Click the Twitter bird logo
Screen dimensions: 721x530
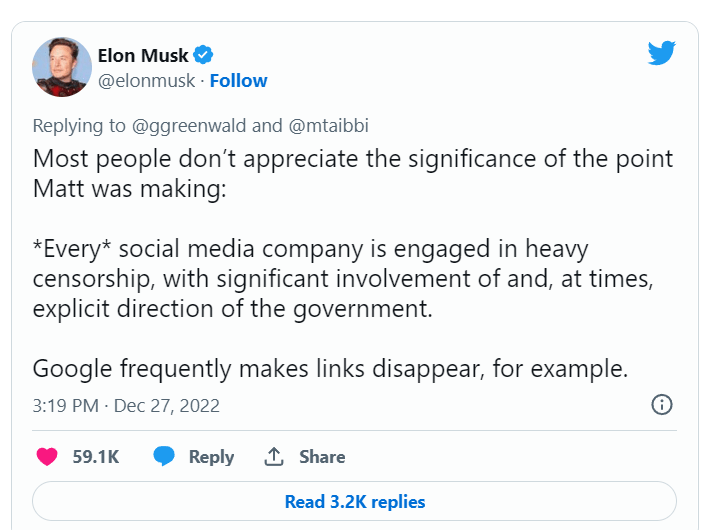662,53
